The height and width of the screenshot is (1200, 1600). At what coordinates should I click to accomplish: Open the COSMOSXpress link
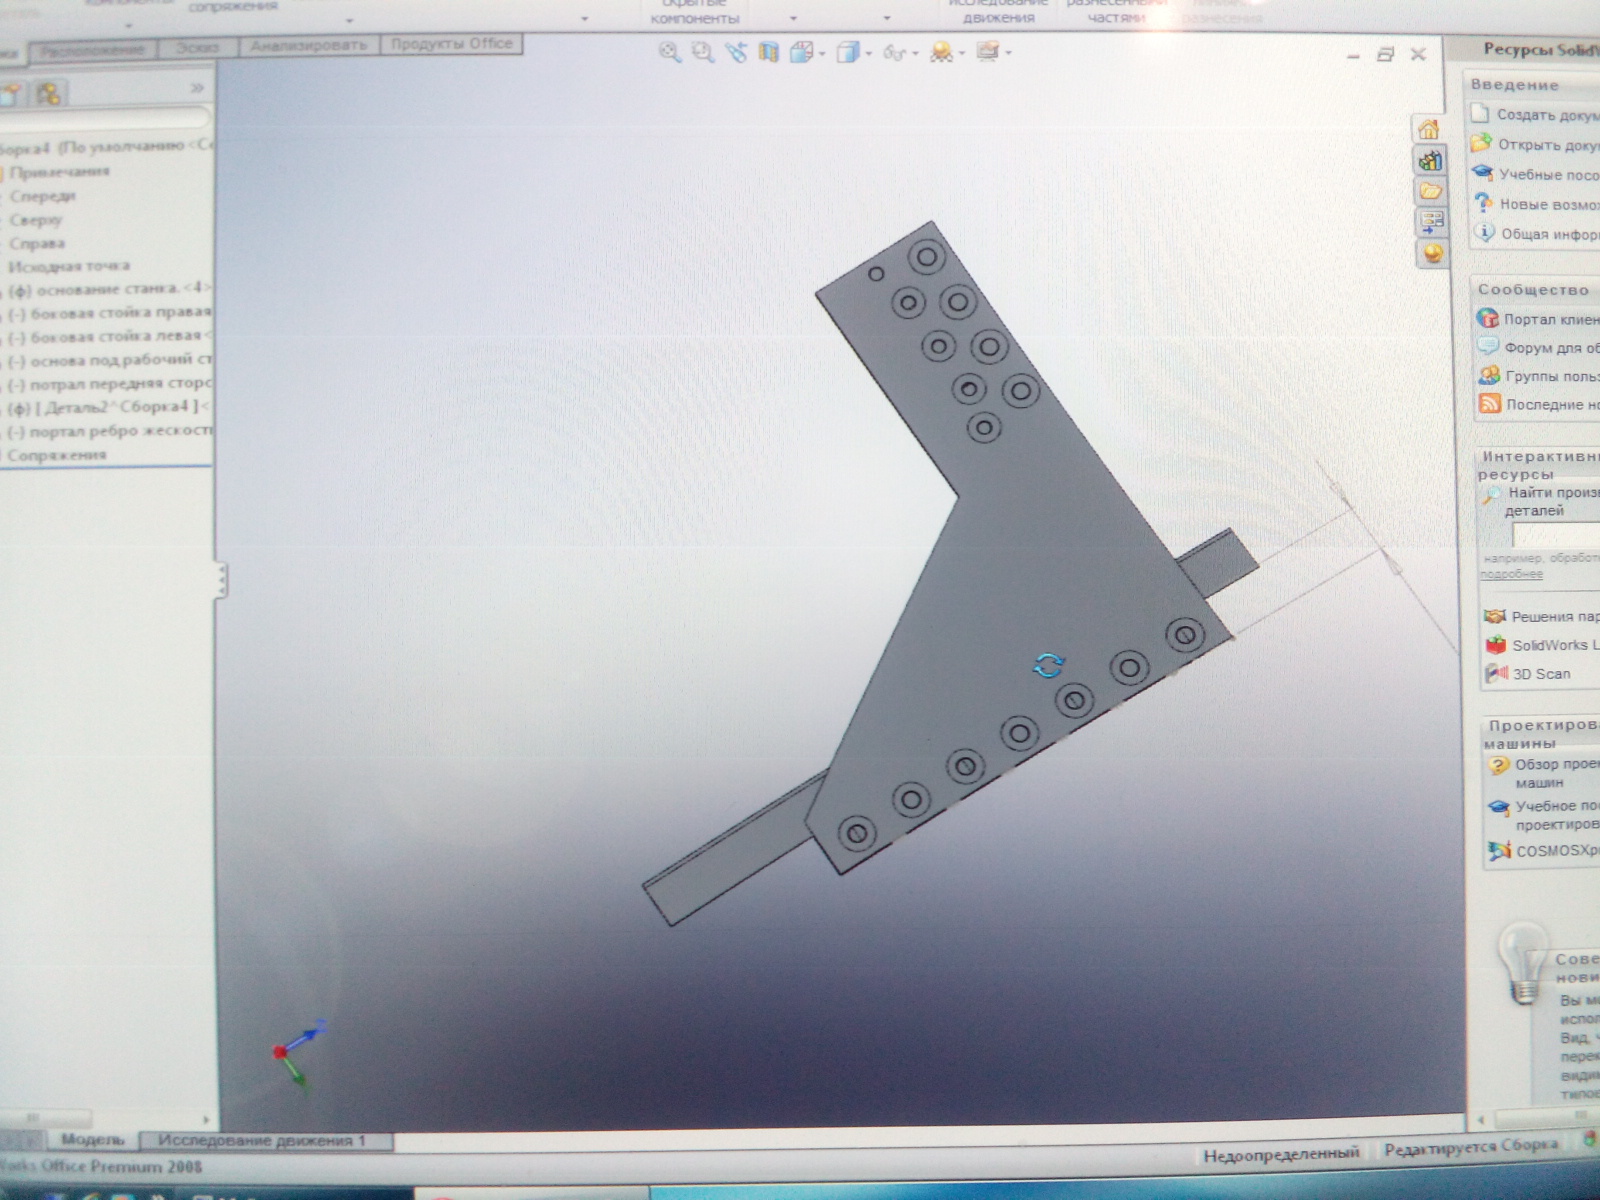1557,850
